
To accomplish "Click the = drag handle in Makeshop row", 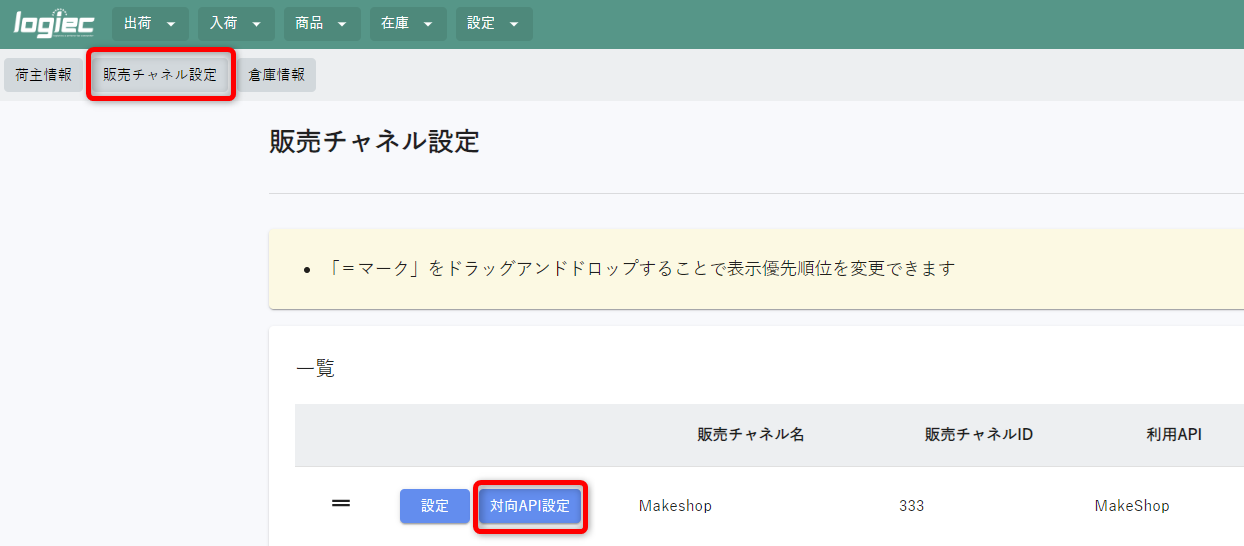I will [x=341, y=504].
